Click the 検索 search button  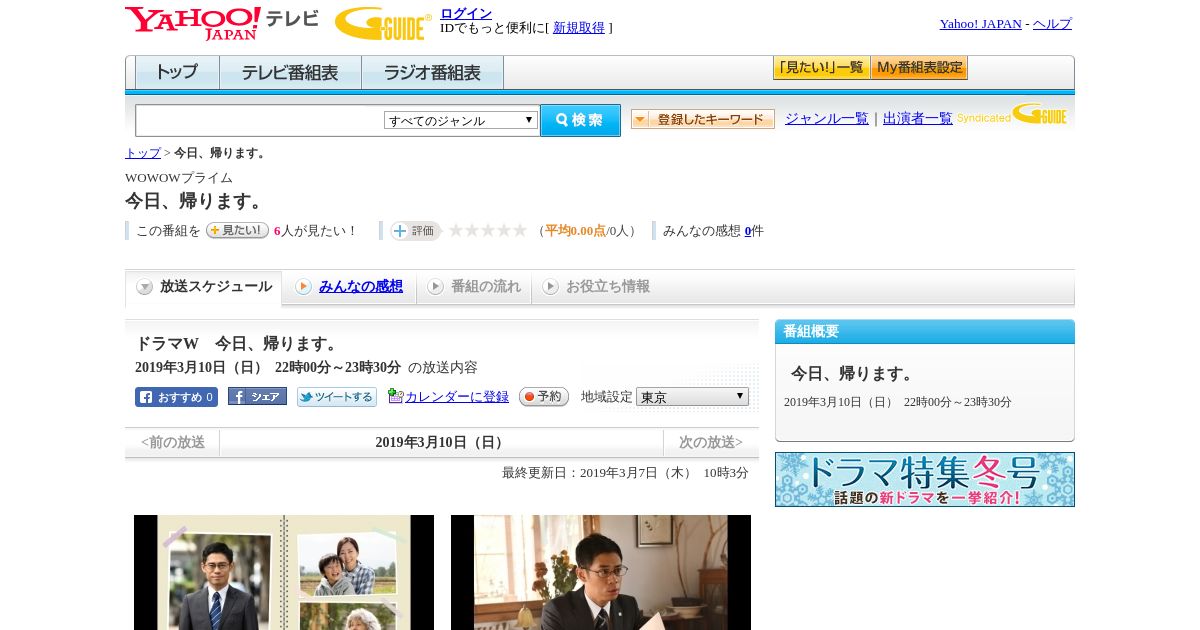(x=580, y=120)
